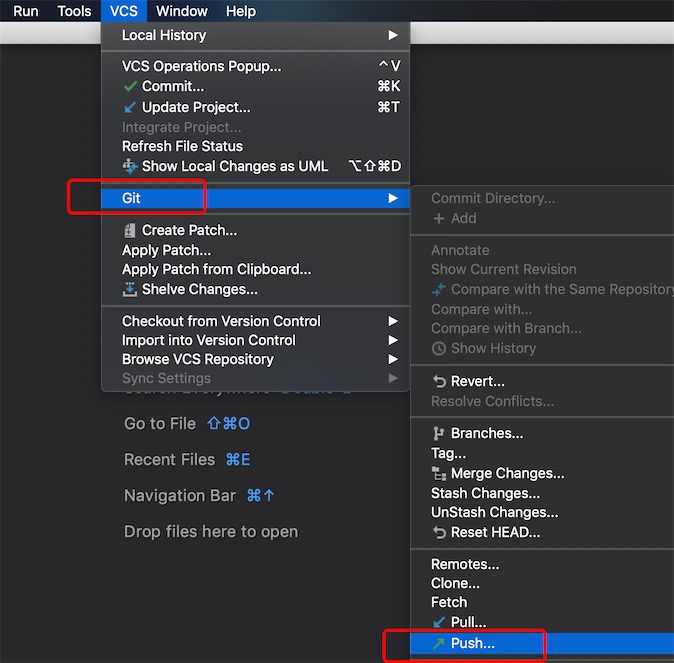
Task: Select Stash Changes...
Action: click(x=542, y=493)
